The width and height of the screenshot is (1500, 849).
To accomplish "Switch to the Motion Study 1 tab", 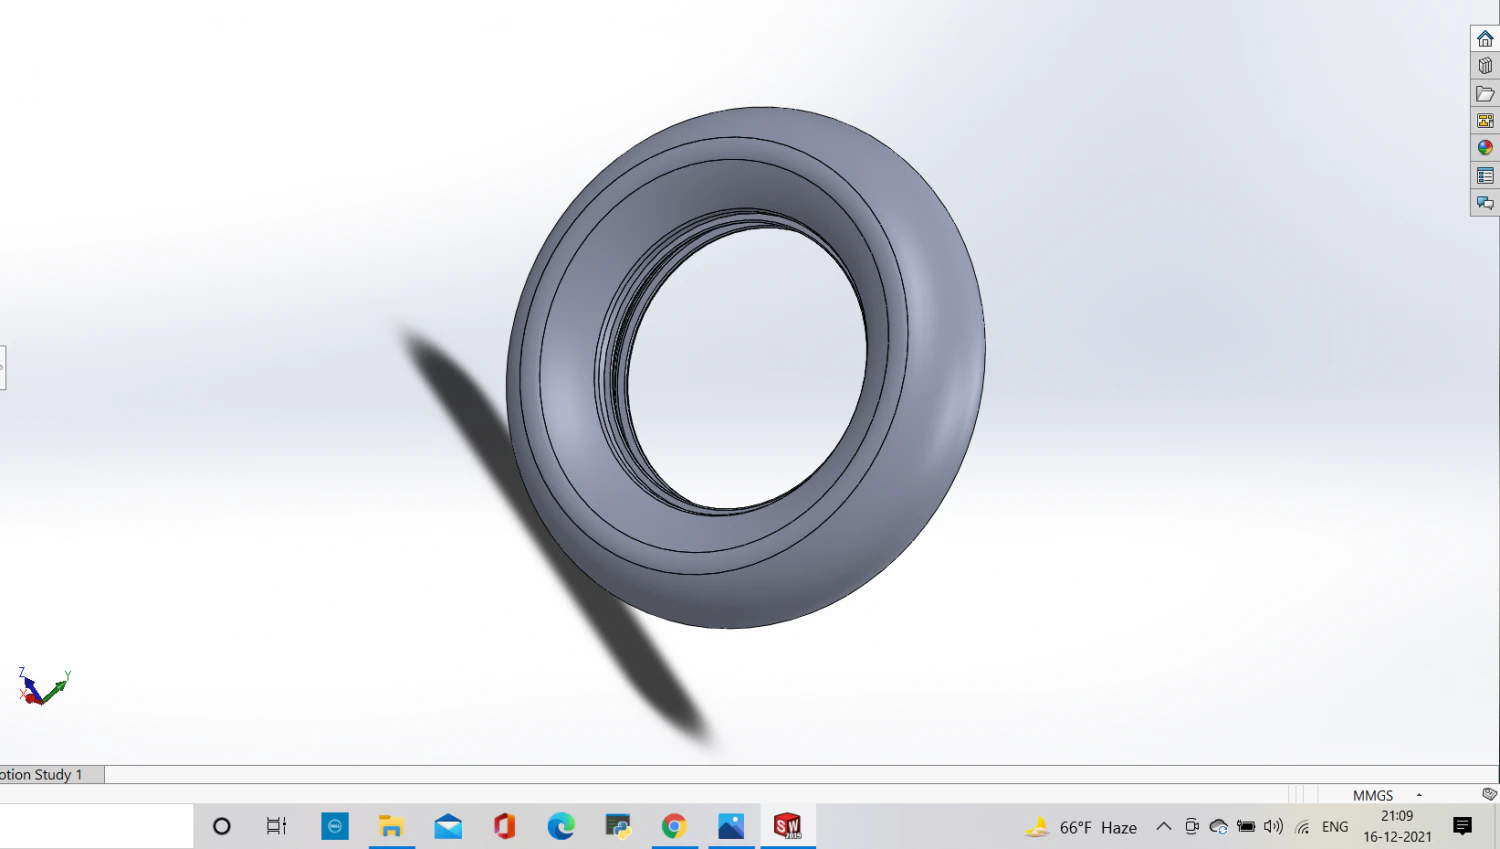I will click(45, 775).
